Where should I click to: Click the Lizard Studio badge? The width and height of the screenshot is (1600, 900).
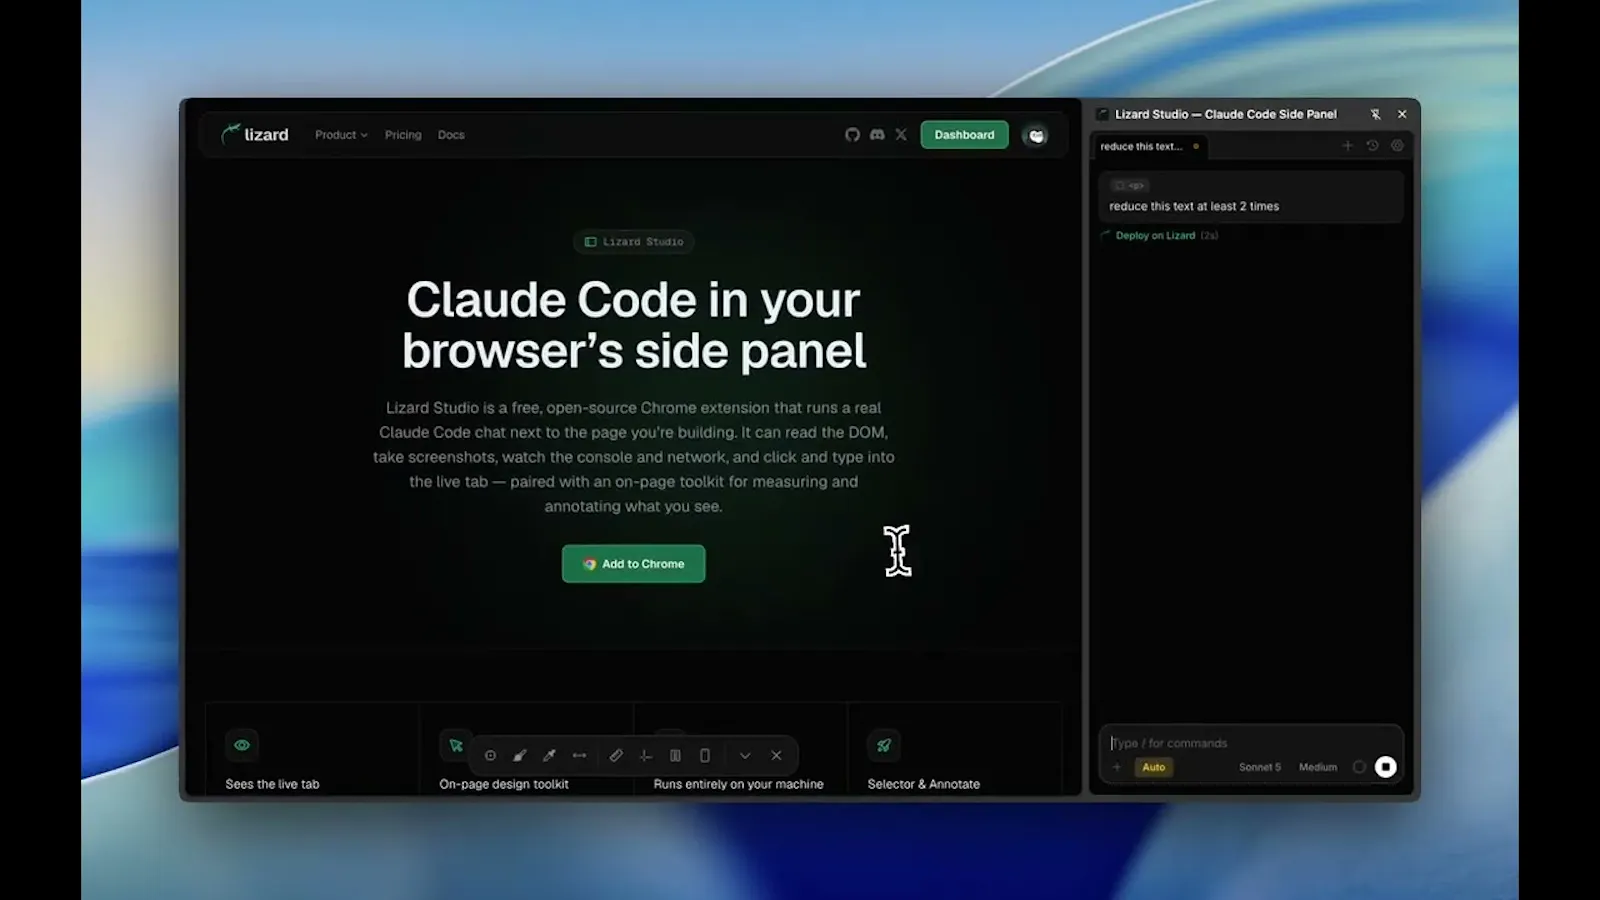point(634,242)
